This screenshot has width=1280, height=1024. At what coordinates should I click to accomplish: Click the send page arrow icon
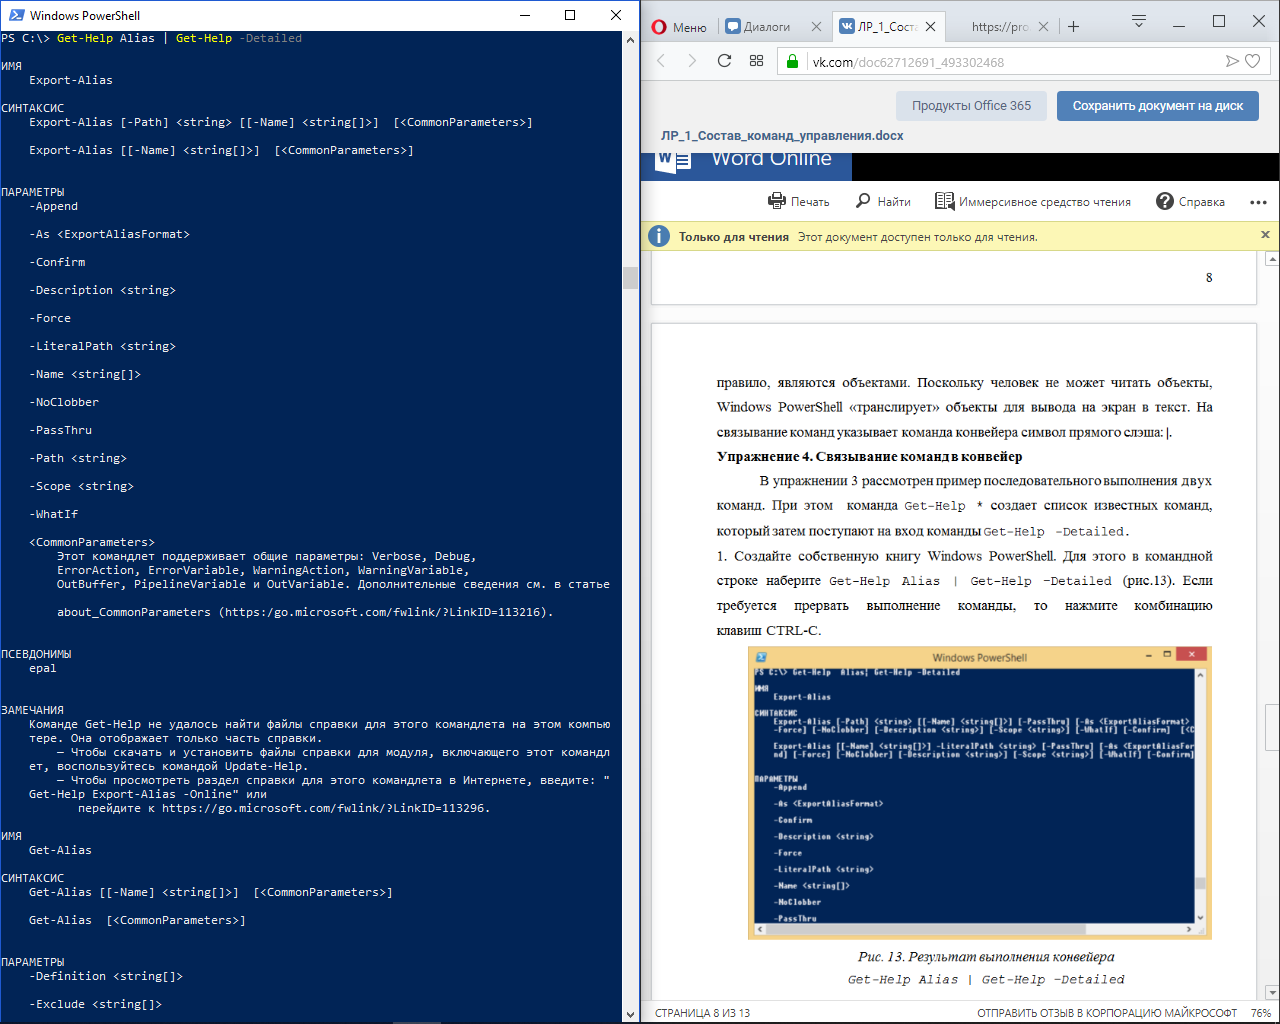click(x=1232, y=61)
